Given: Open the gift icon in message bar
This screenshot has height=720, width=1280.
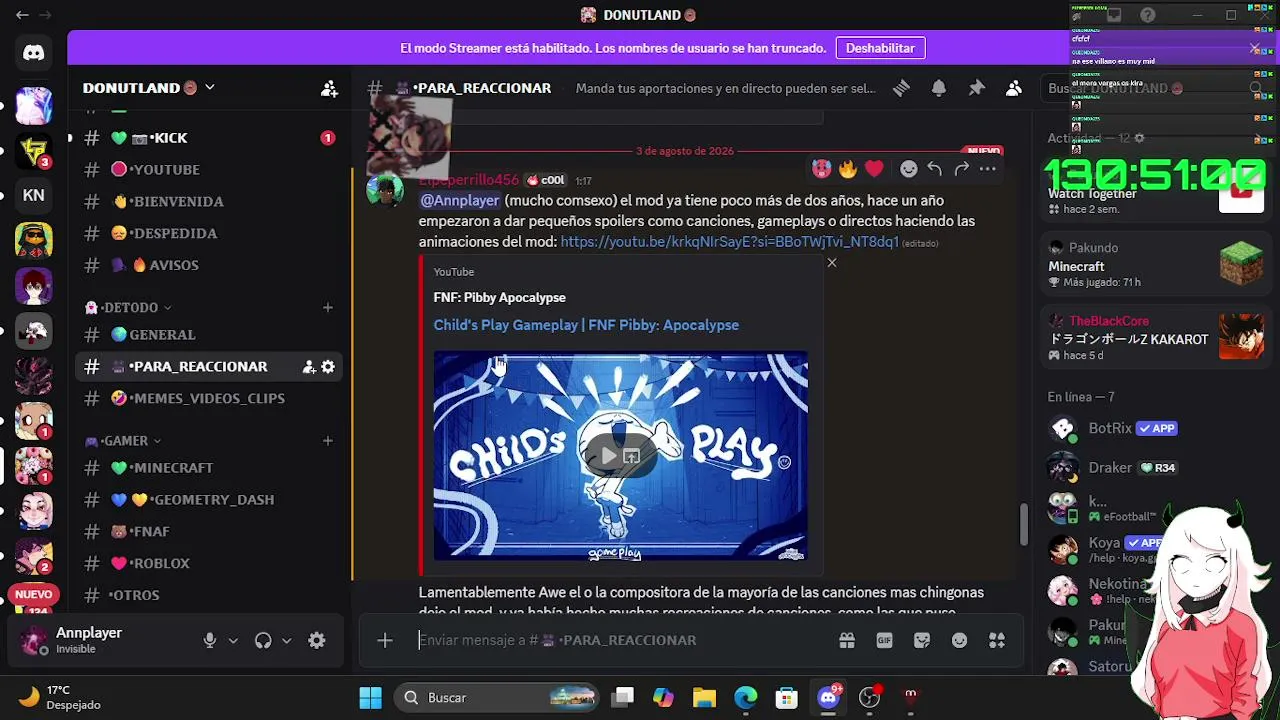Looking at the screenshot, I should [x=847, y=640].
